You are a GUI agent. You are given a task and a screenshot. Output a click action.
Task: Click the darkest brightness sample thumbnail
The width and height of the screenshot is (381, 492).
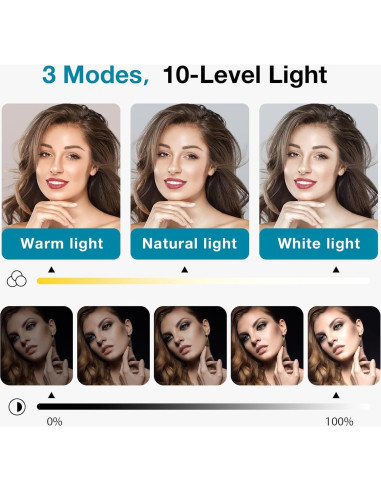(37, 346)
